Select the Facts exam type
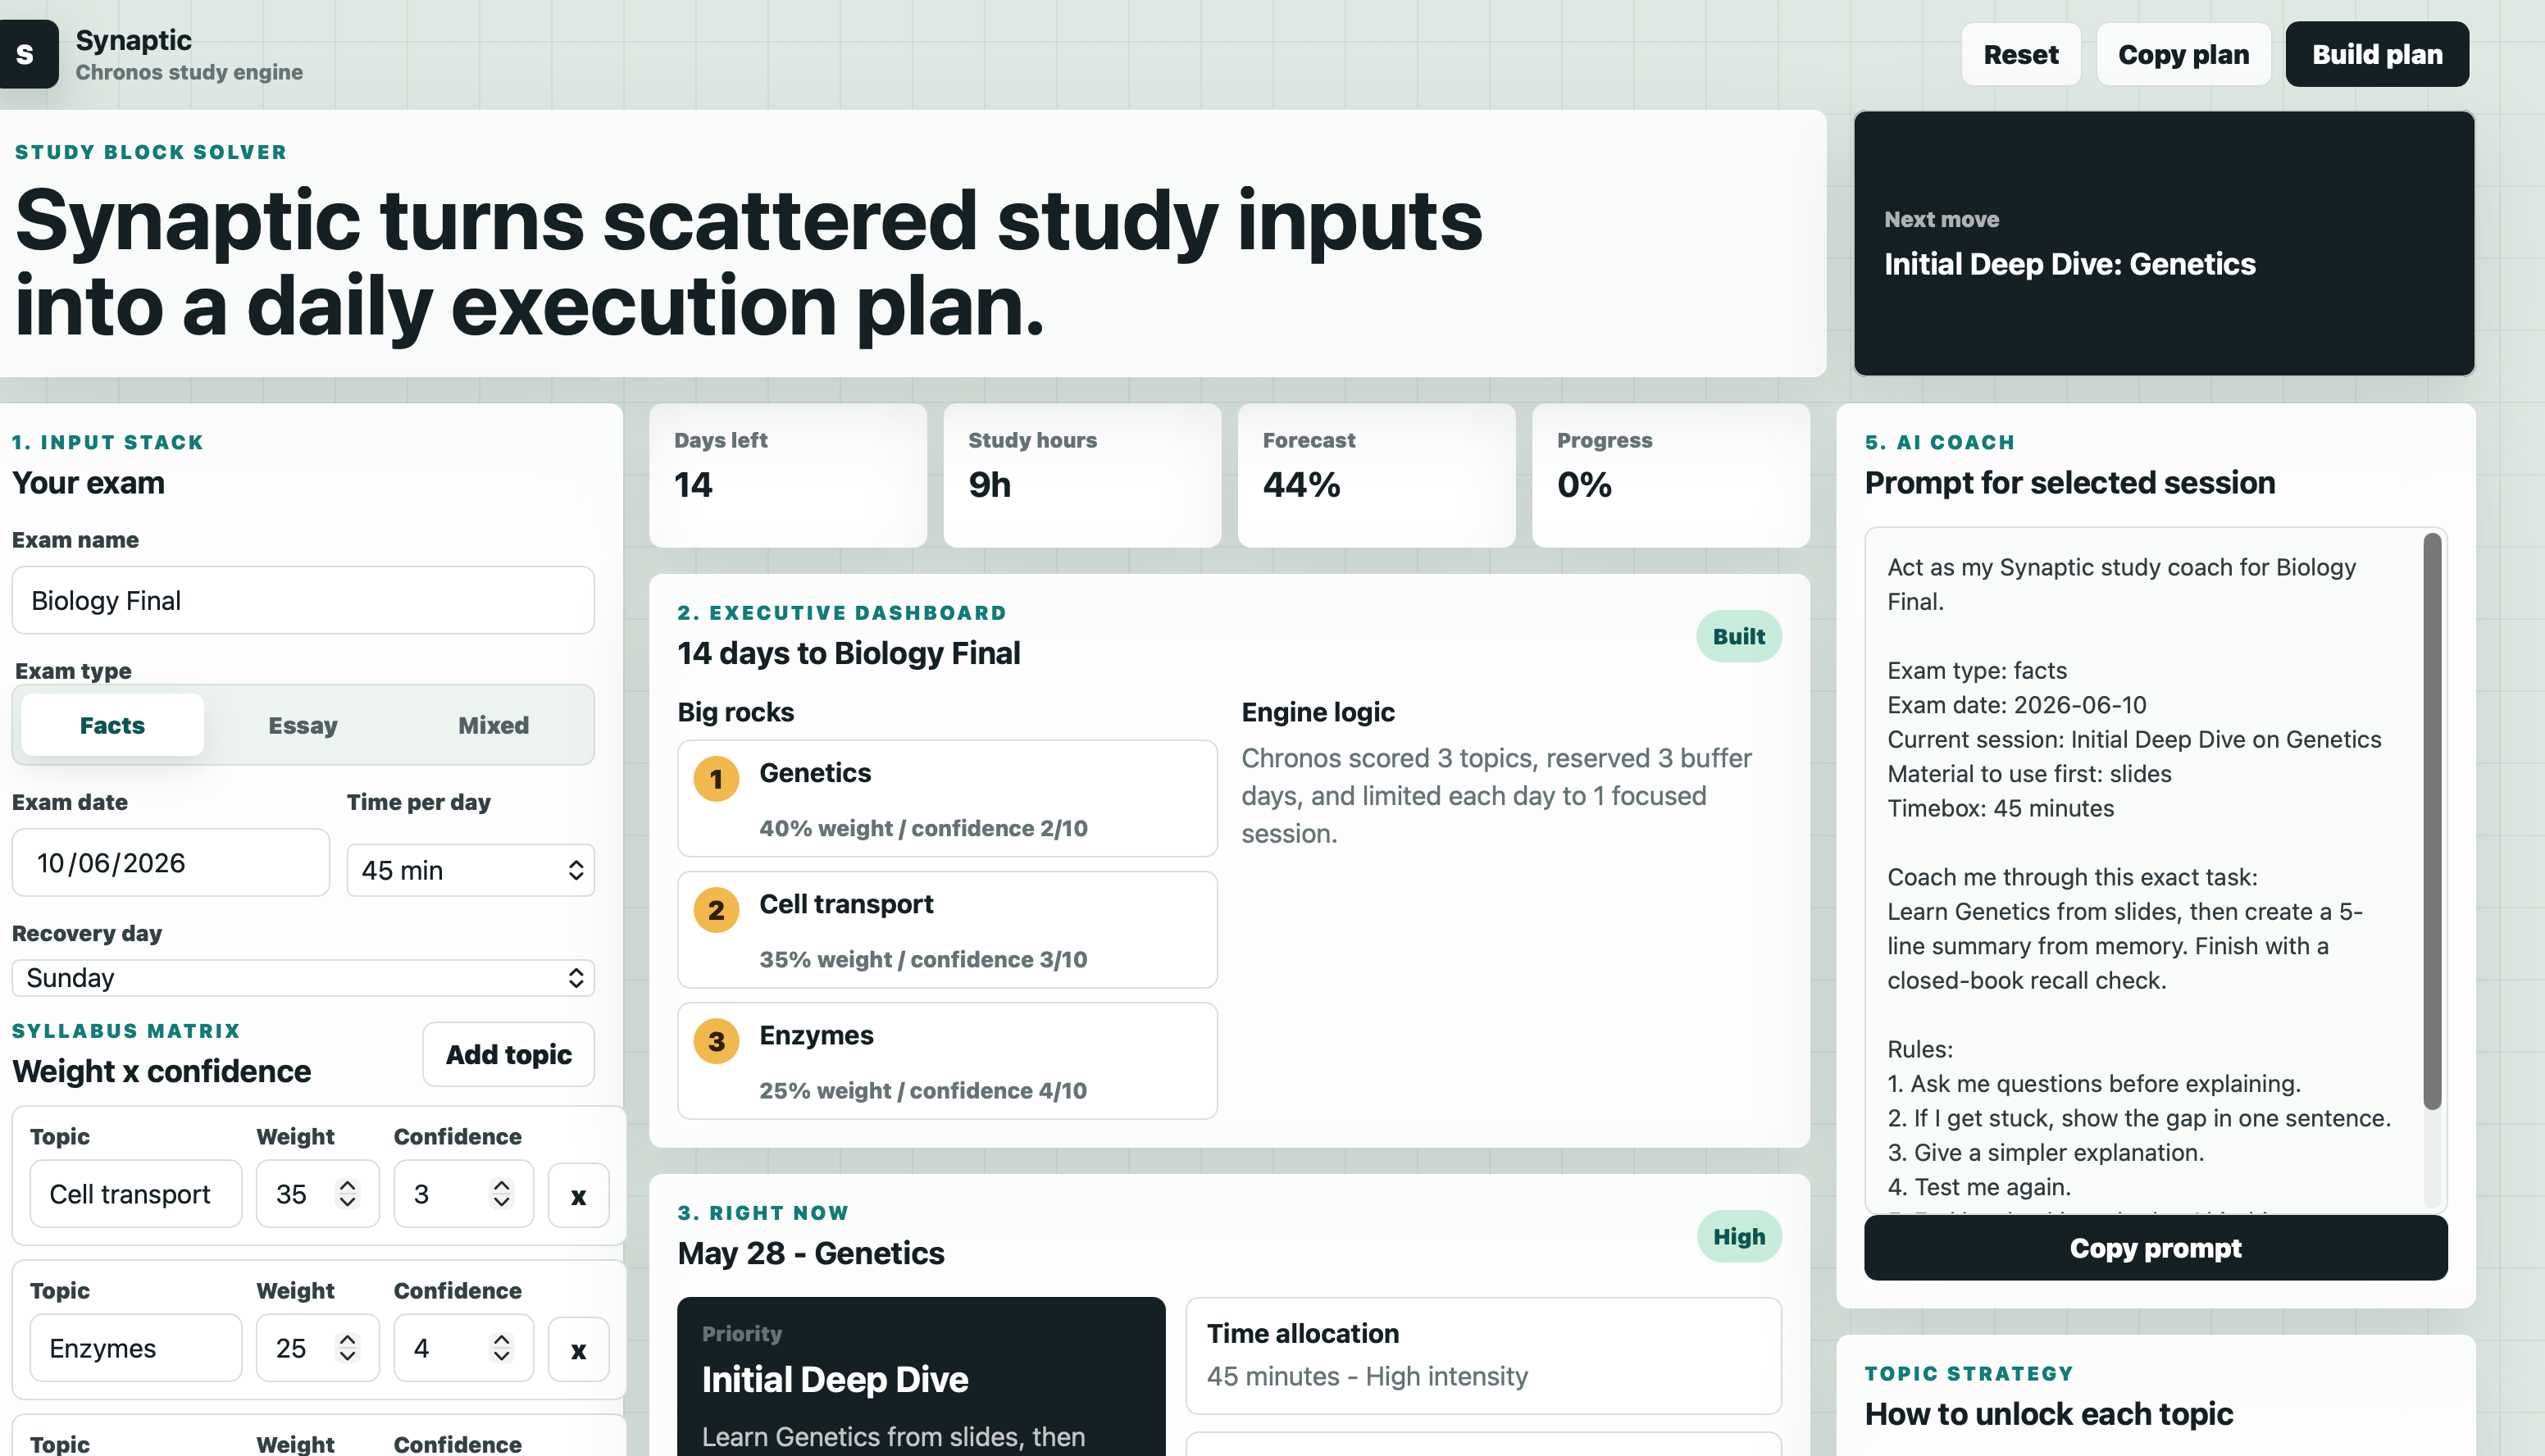The height and width of the screenshot is (1456, 2545). click(x=112, y=725)
